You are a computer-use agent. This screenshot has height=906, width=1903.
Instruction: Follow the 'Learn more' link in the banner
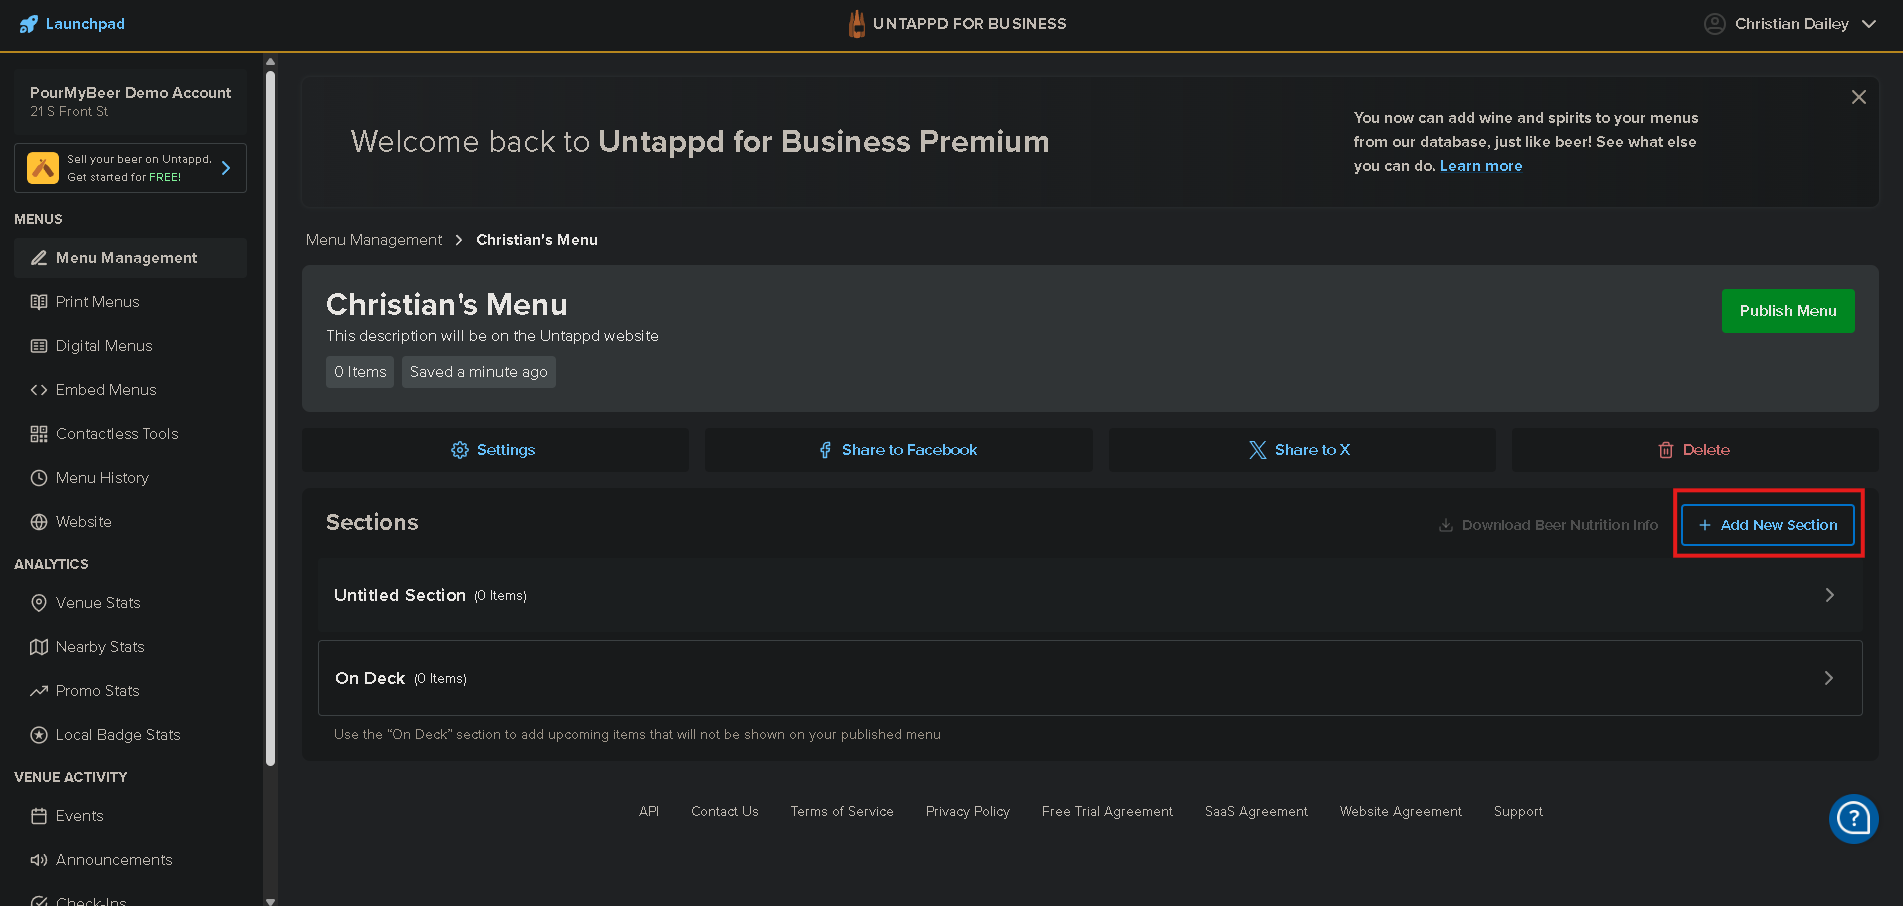click(1481, 166)
